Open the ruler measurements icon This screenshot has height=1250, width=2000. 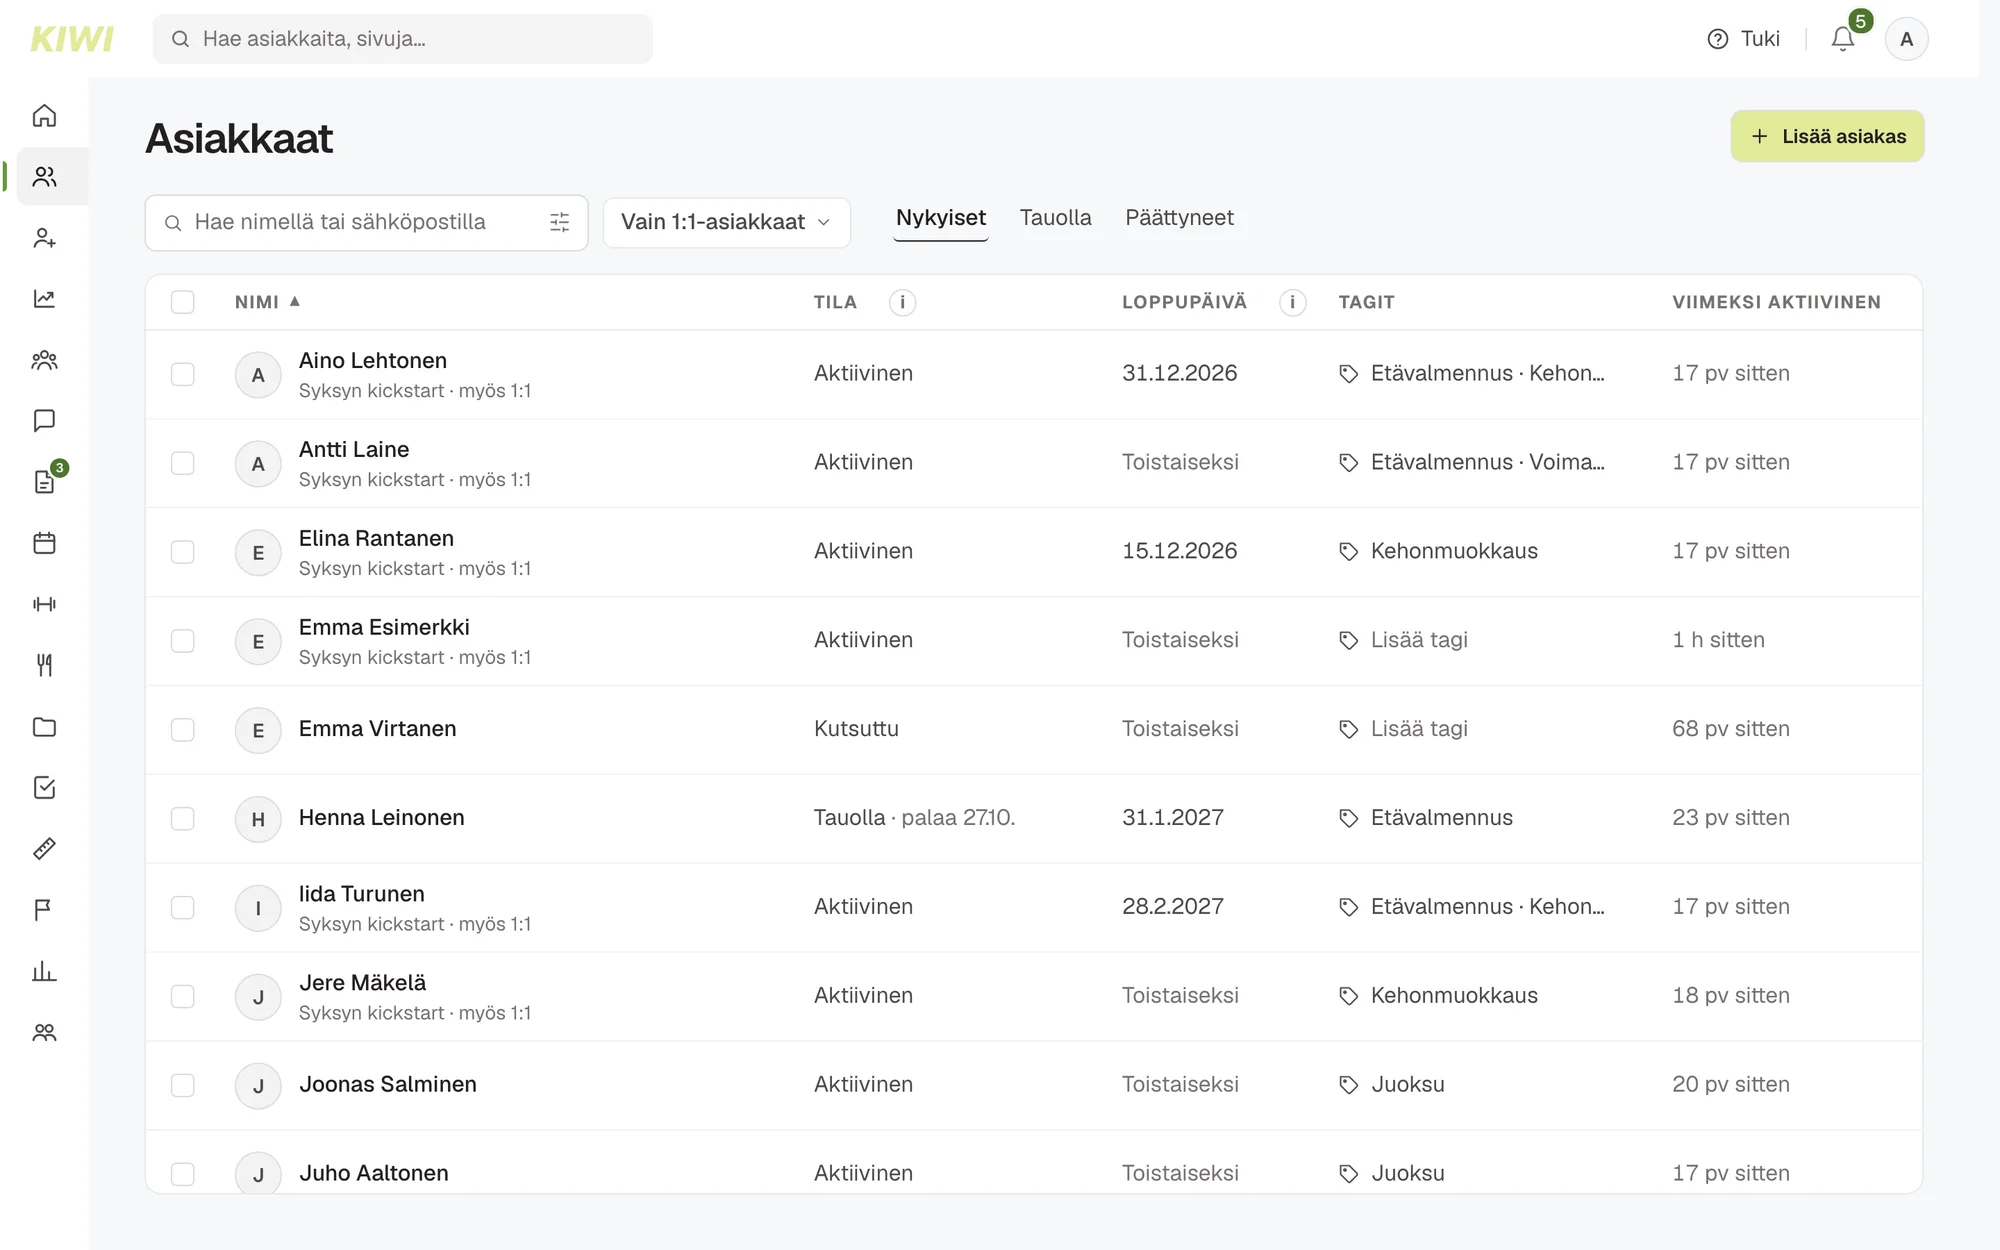tap(44, 849)
